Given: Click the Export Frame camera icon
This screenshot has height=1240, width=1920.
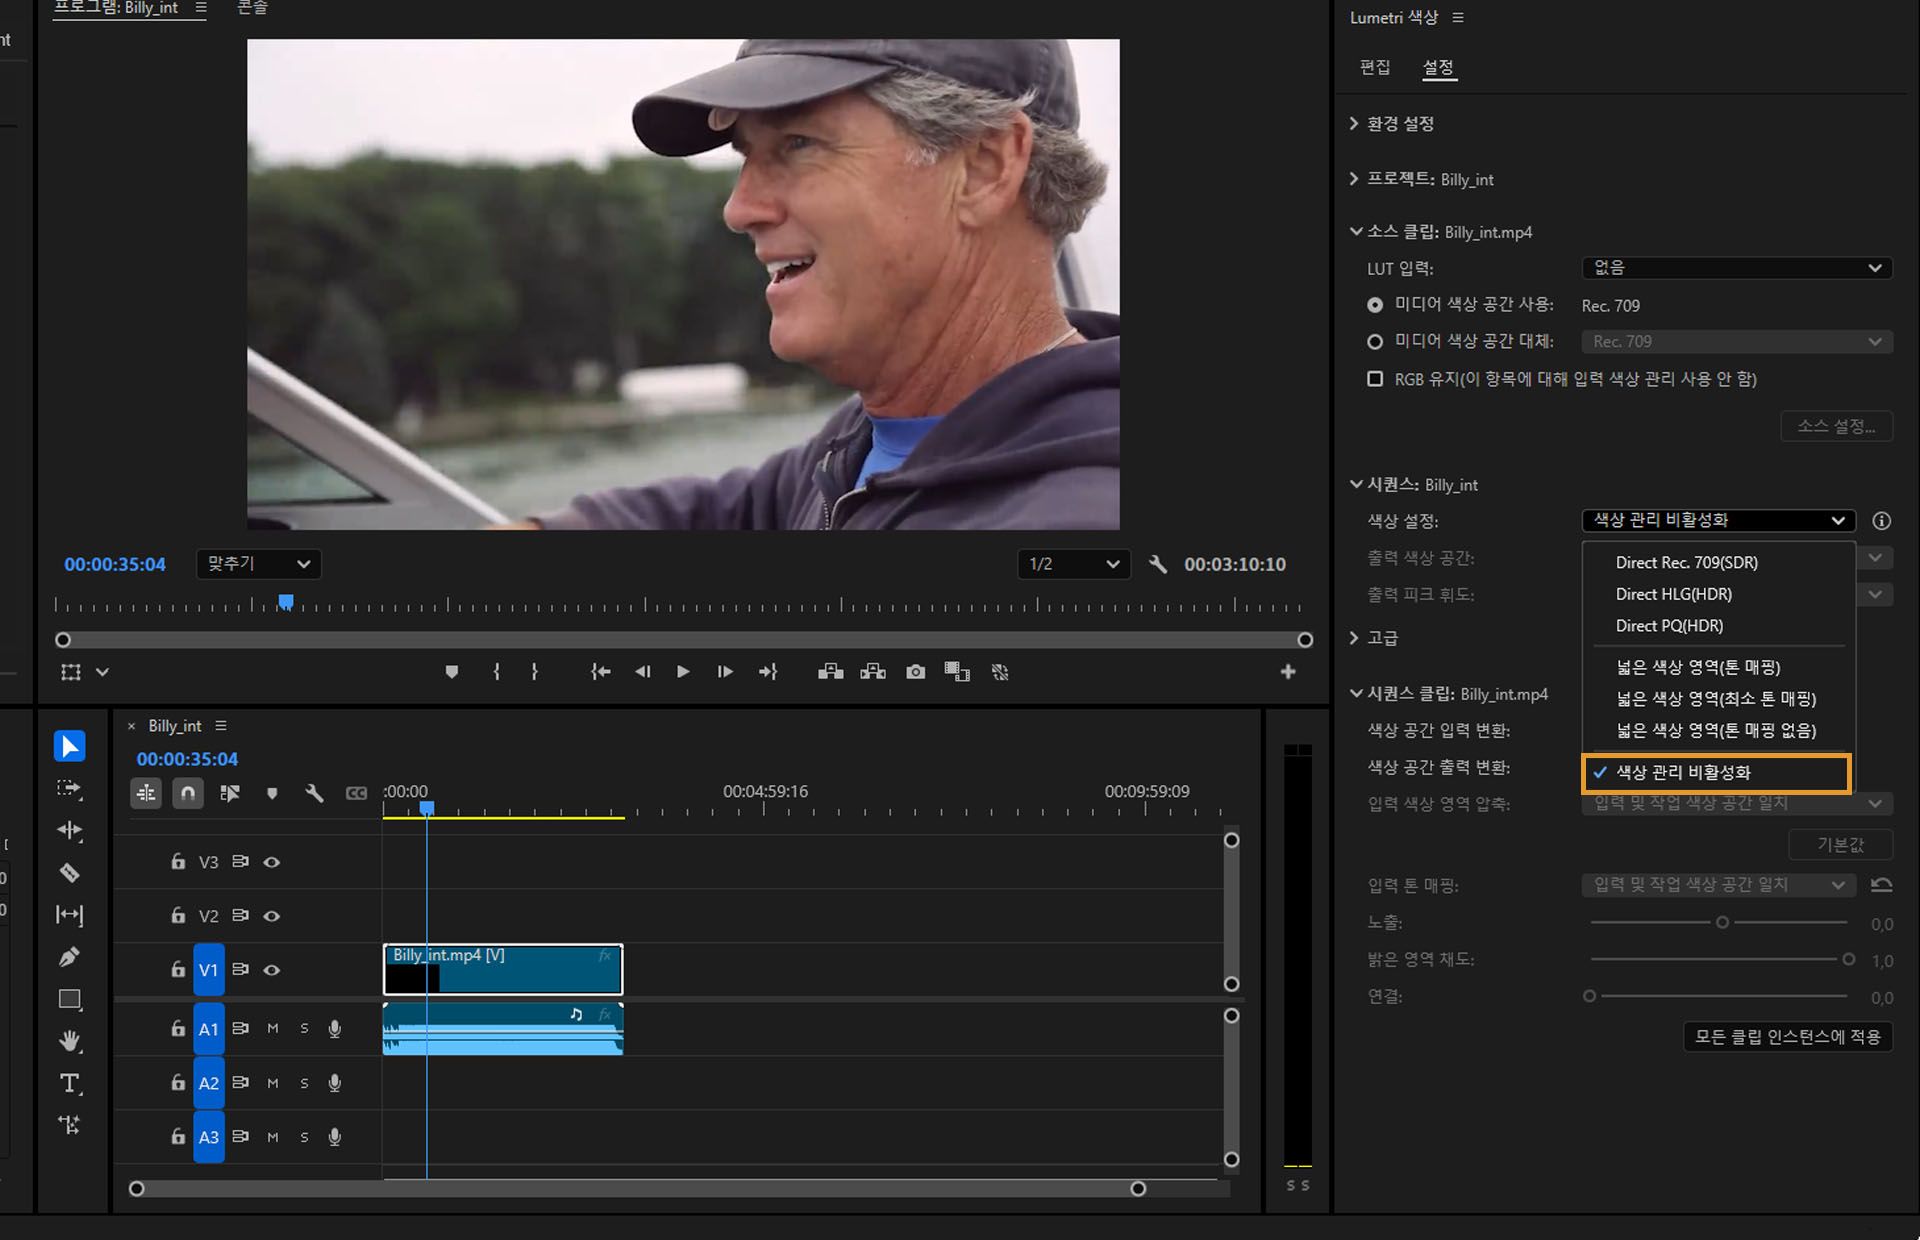Looking at the screenshot, I should point(915,672).
